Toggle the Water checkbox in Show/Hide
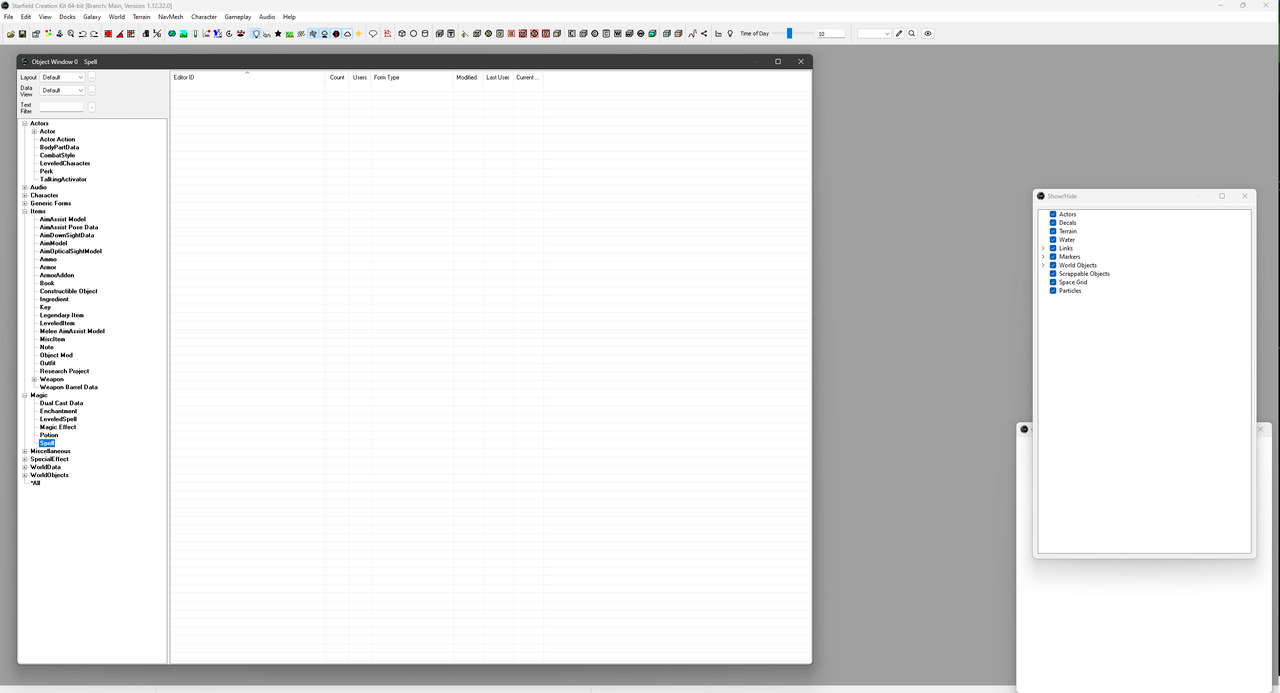Screen dimensions: 1280x693 1053,240
